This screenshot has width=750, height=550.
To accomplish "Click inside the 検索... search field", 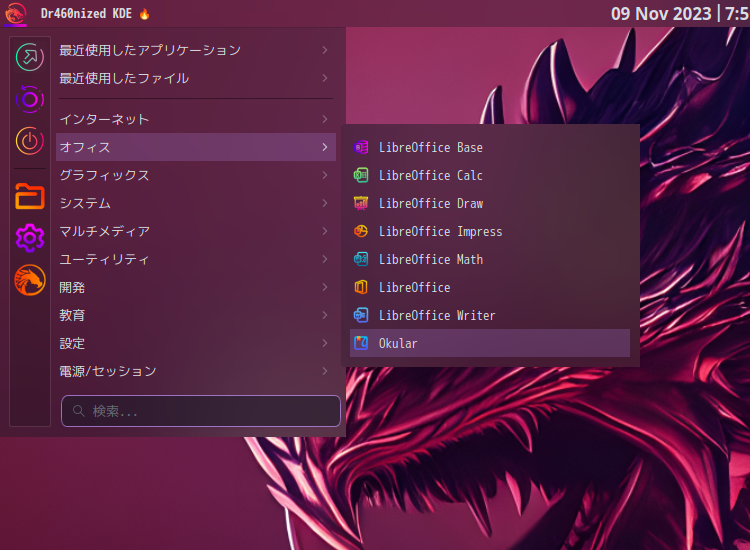I will pyautogui.click(x=200, y=411).
